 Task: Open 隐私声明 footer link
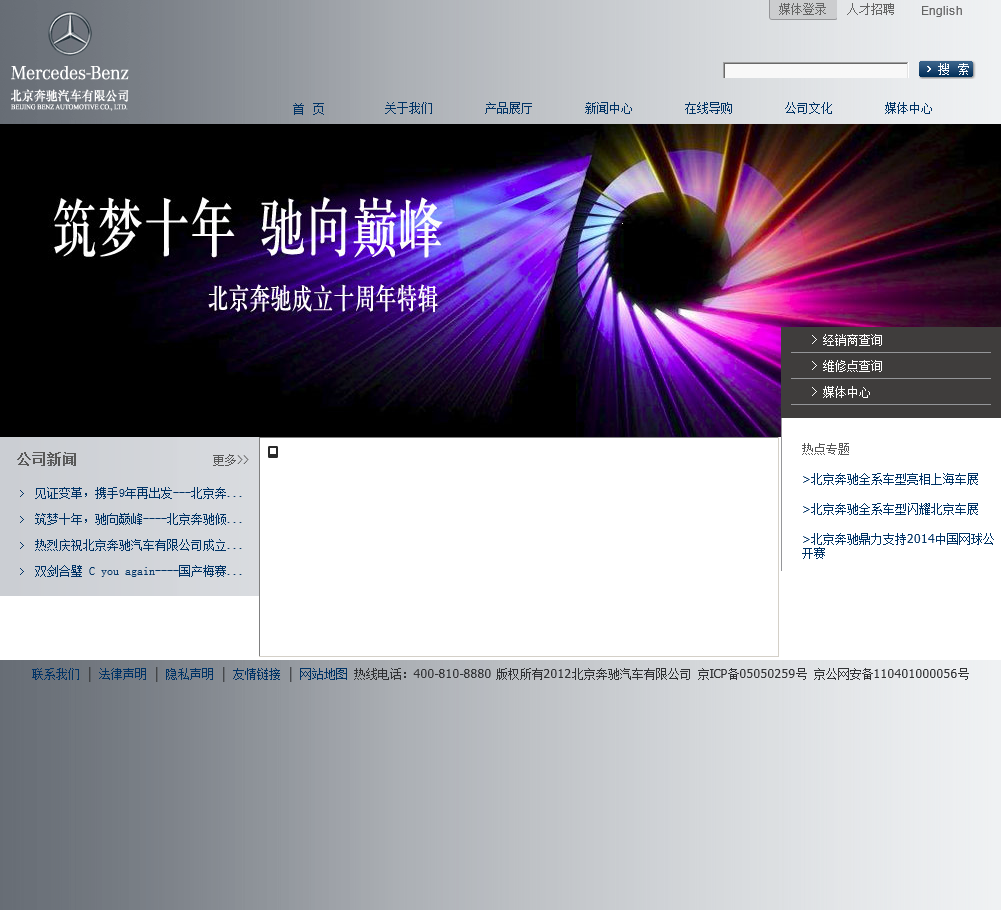click(x=190, y=674)
